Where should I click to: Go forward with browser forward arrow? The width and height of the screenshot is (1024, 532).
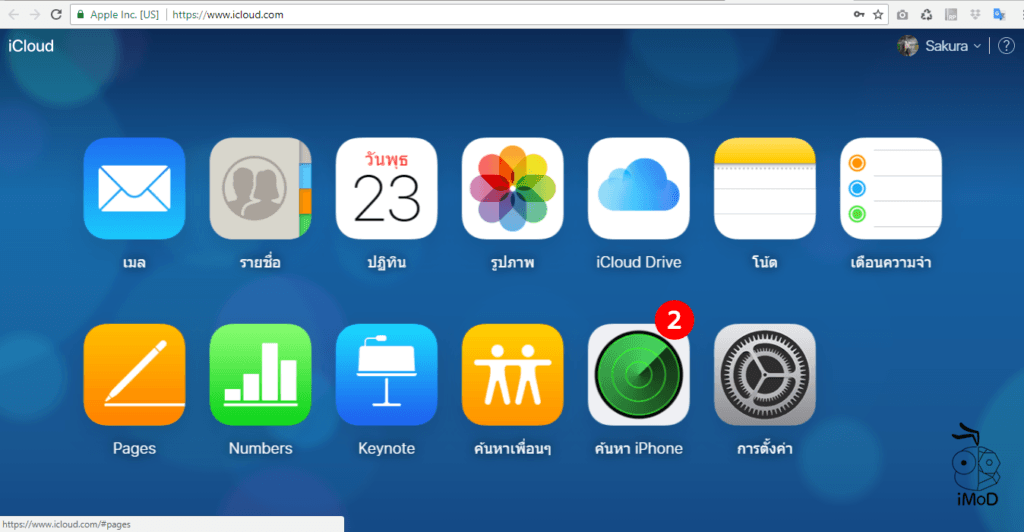click(x=35, y=14)
